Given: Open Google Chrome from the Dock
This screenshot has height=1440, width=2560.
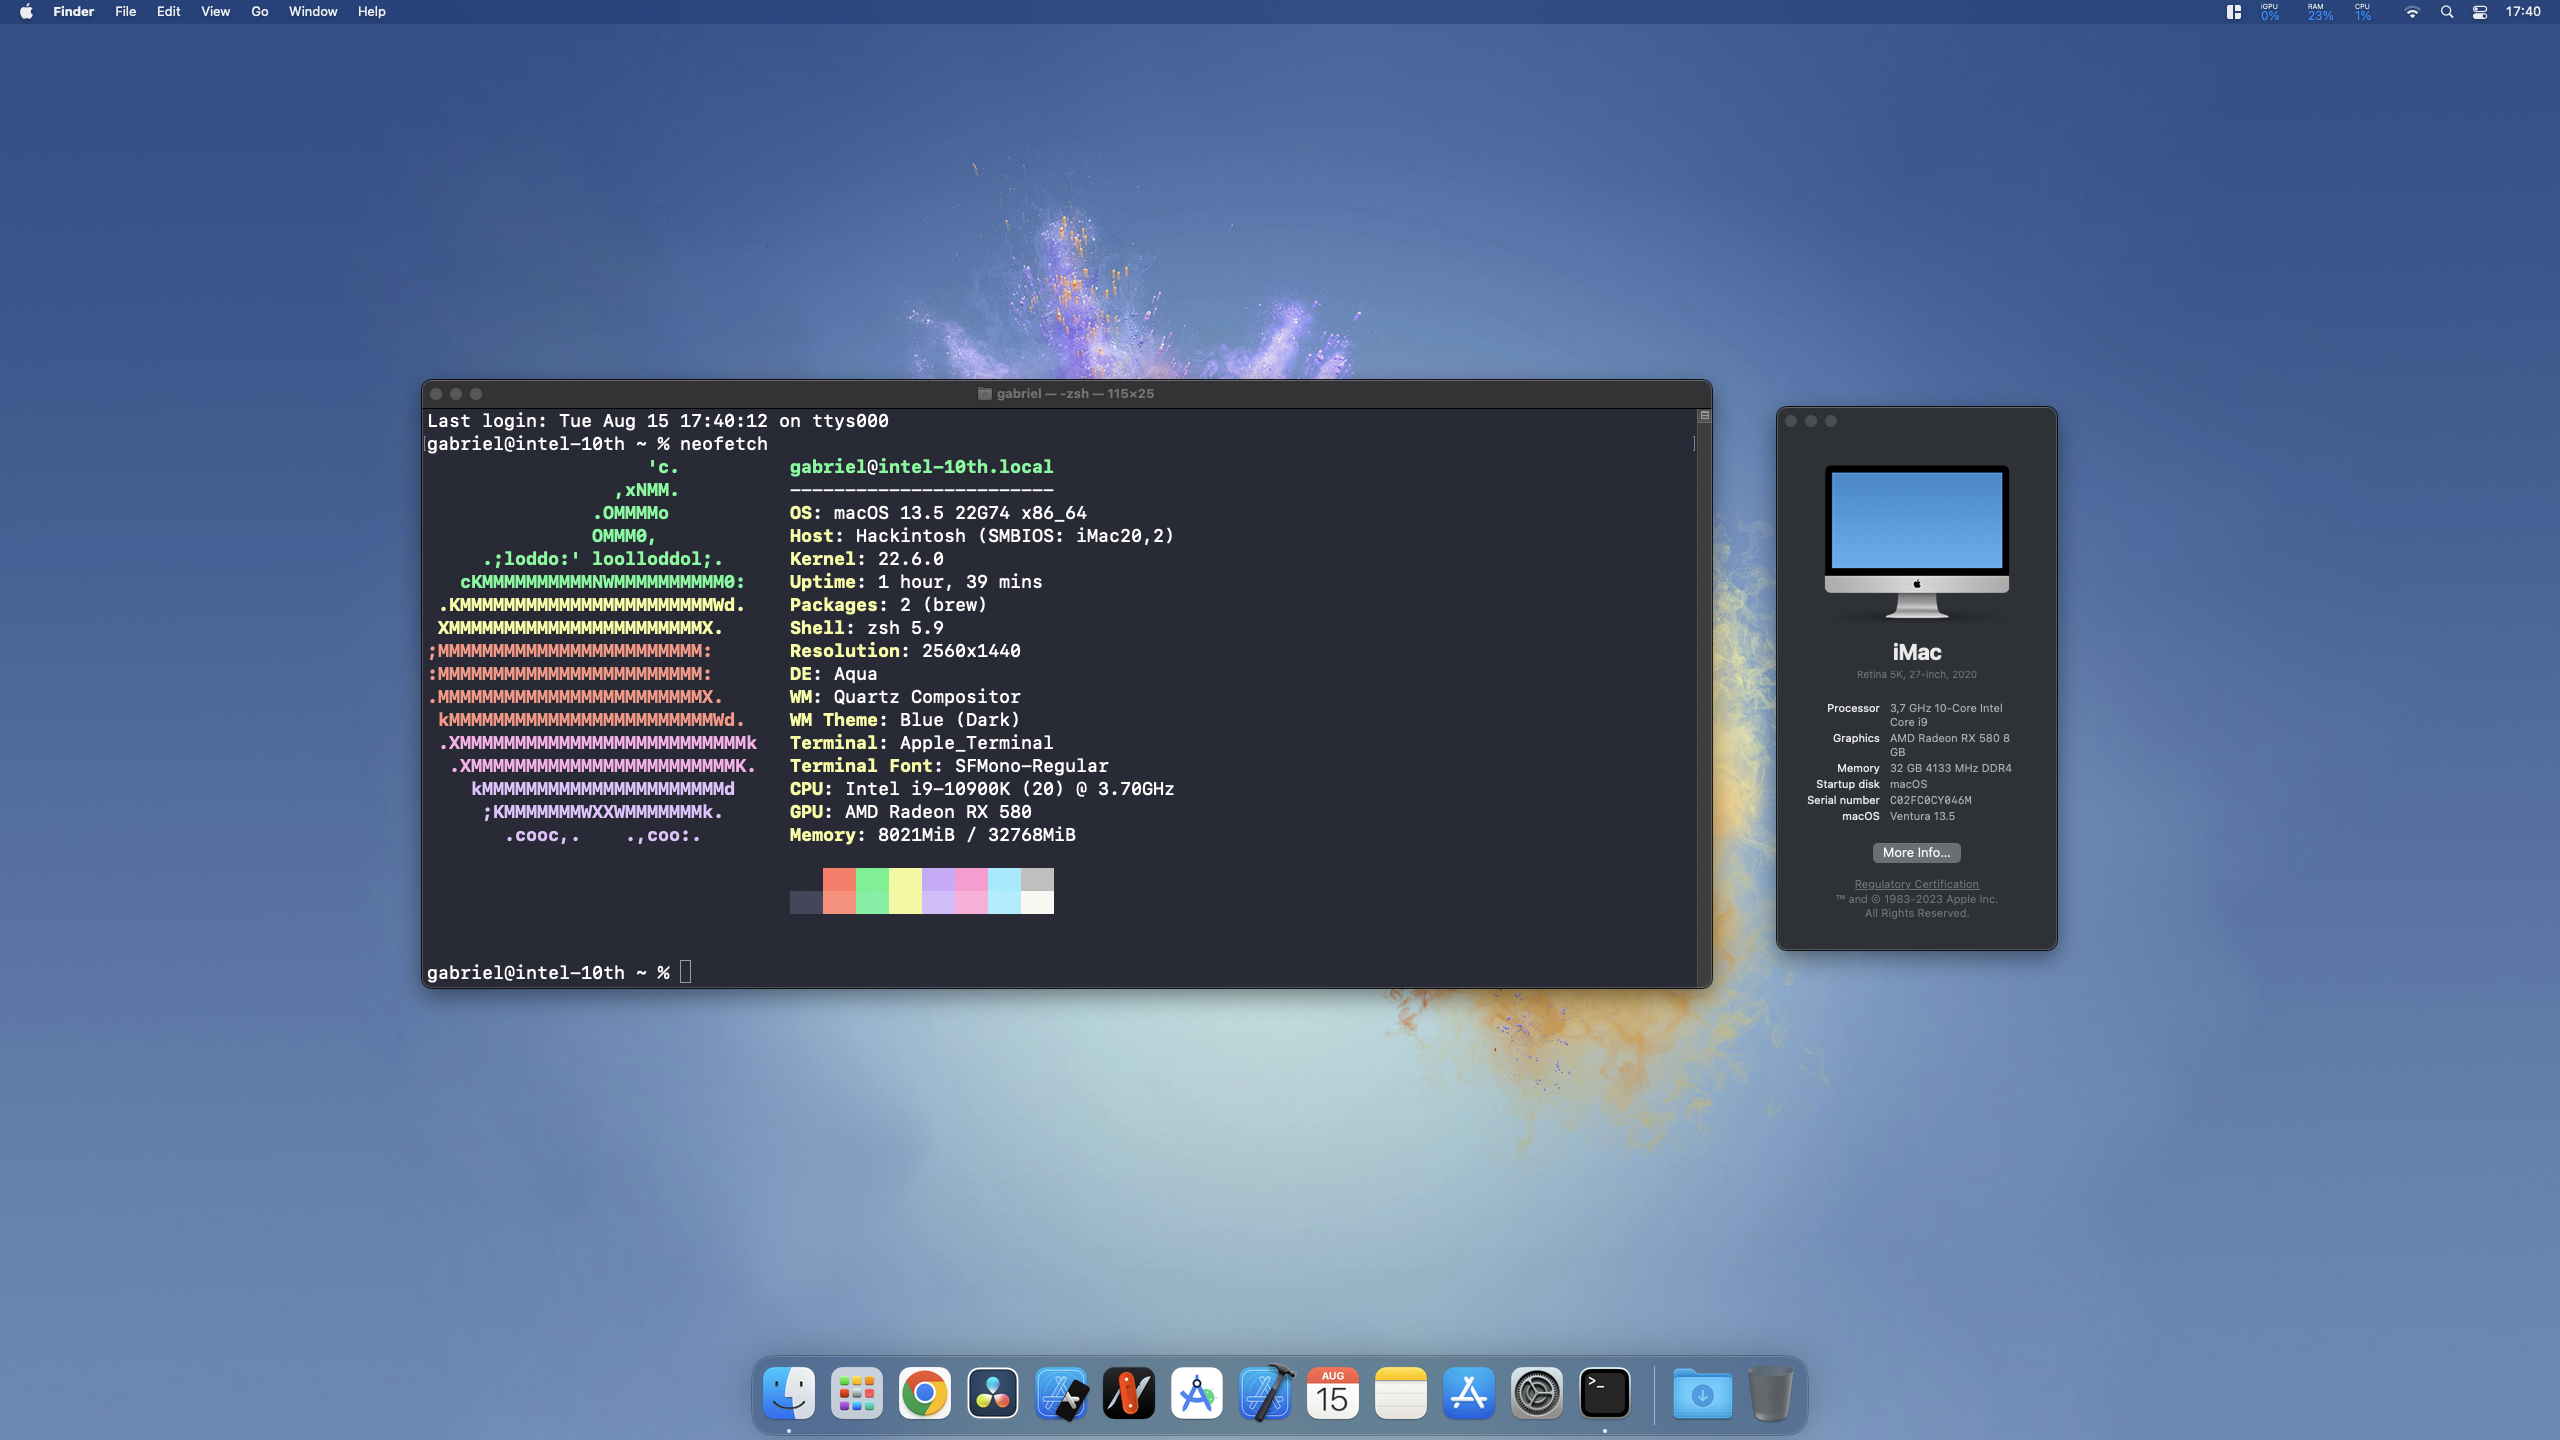Looking at the screenshot, I should click(923, 1392).
